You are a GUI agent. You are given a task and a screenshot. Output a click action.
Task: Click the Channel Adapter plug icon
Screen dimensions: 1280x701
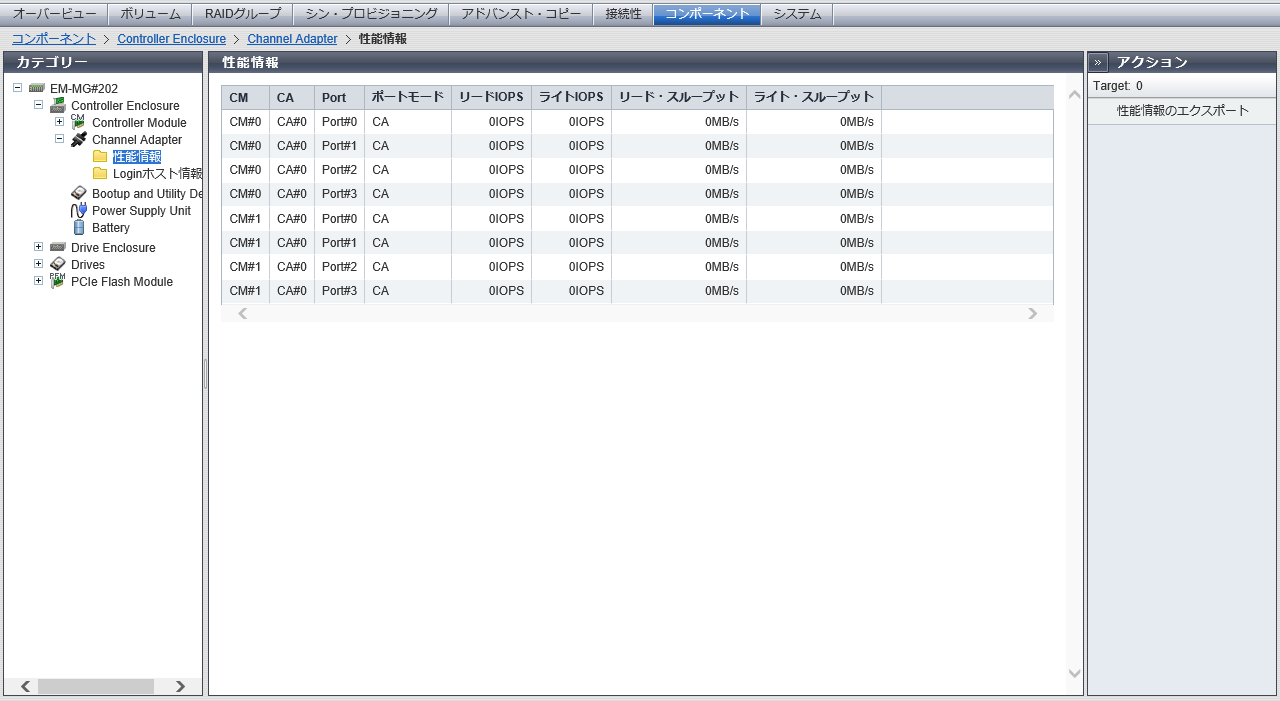(79, 140)
